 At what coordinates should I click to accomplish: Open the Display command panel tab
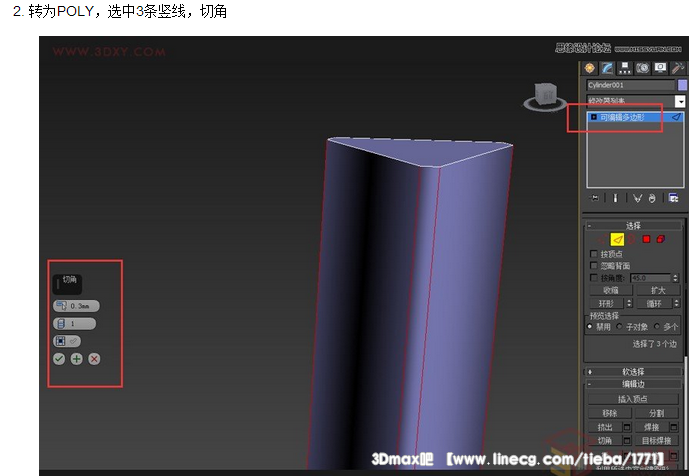[x=660, y=68]
